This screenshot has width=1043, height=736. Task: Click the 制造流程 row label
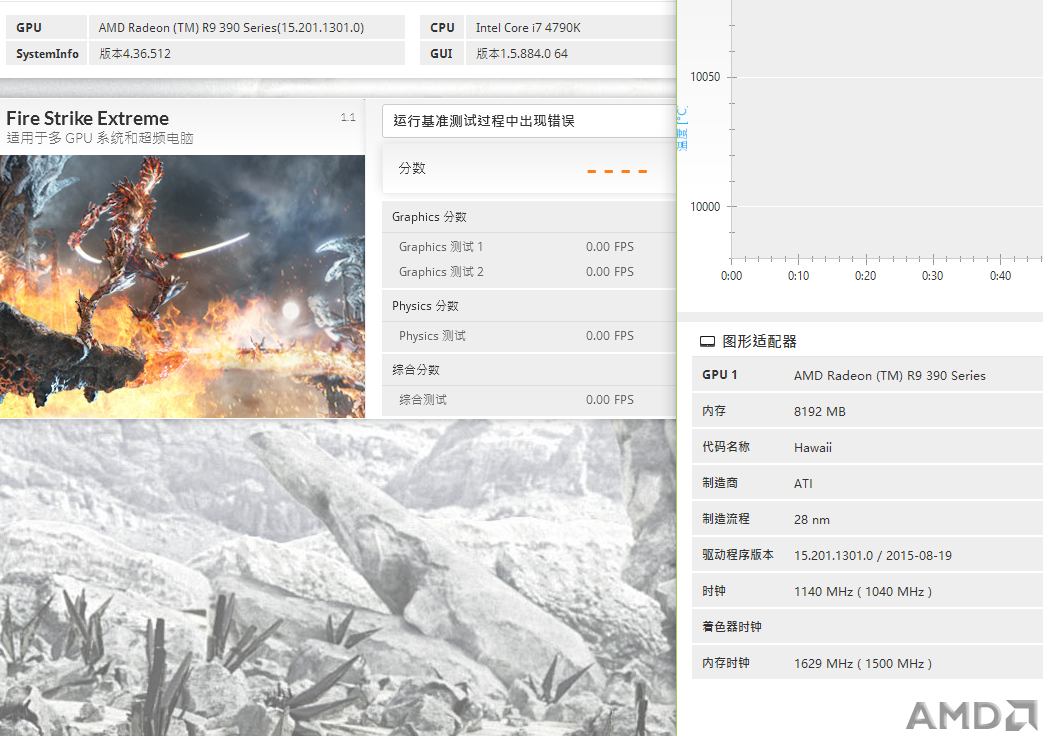pyautogui.click(x=726, y=519)
